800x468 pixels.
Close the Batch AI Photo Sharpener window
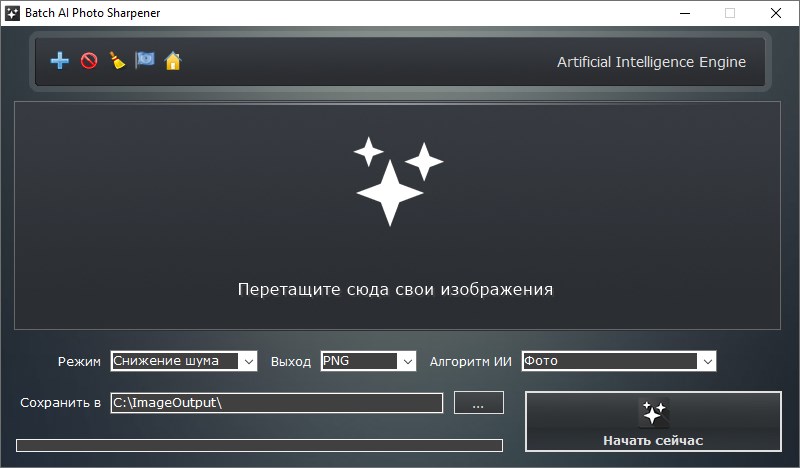[x=776, y=13]
